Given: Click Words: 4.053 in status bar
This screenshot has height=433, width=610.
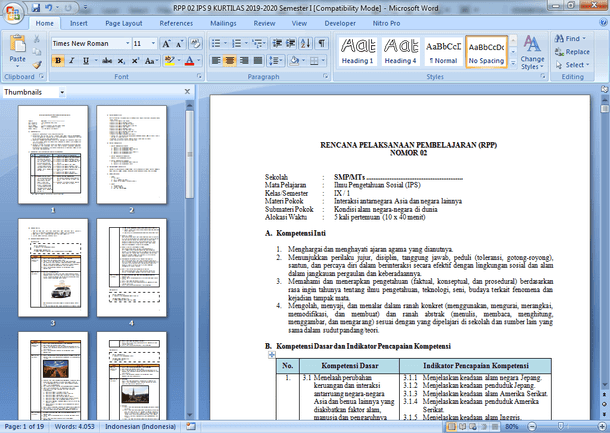Looking at the screenshot, I should click(74, 427).
